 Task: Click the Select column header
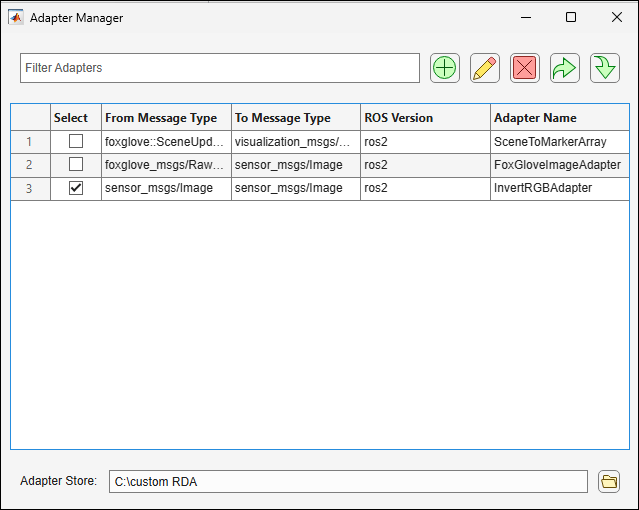[x=76, y=117]
